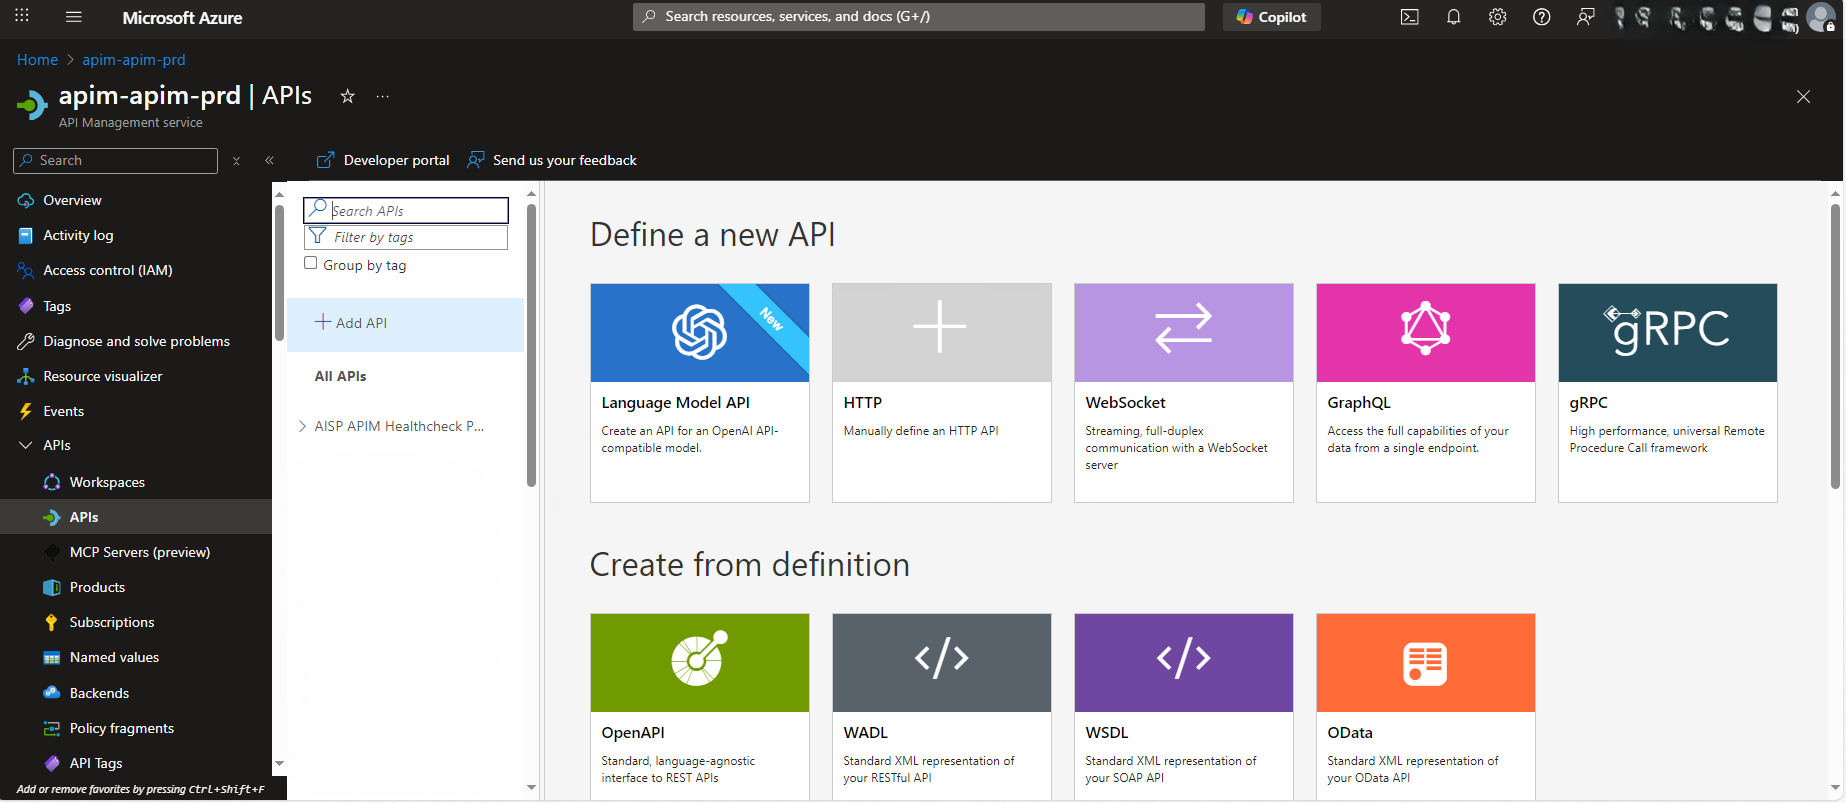Open the Azure app launcher grid
The width and height of the screenshot is (1846, 803).
tap(22, 16)
